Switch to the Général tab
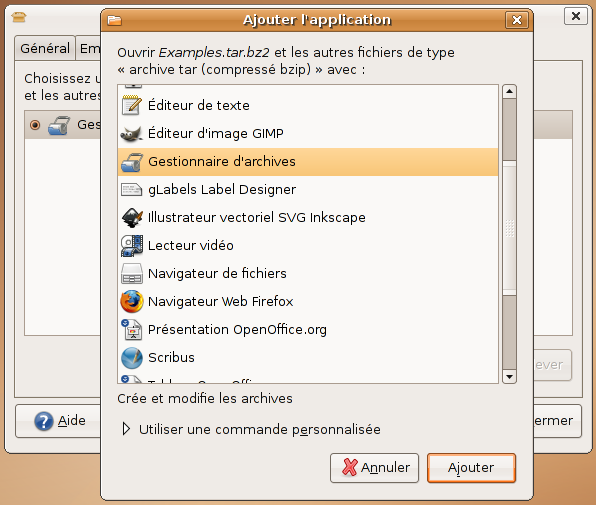 point(45,48)
